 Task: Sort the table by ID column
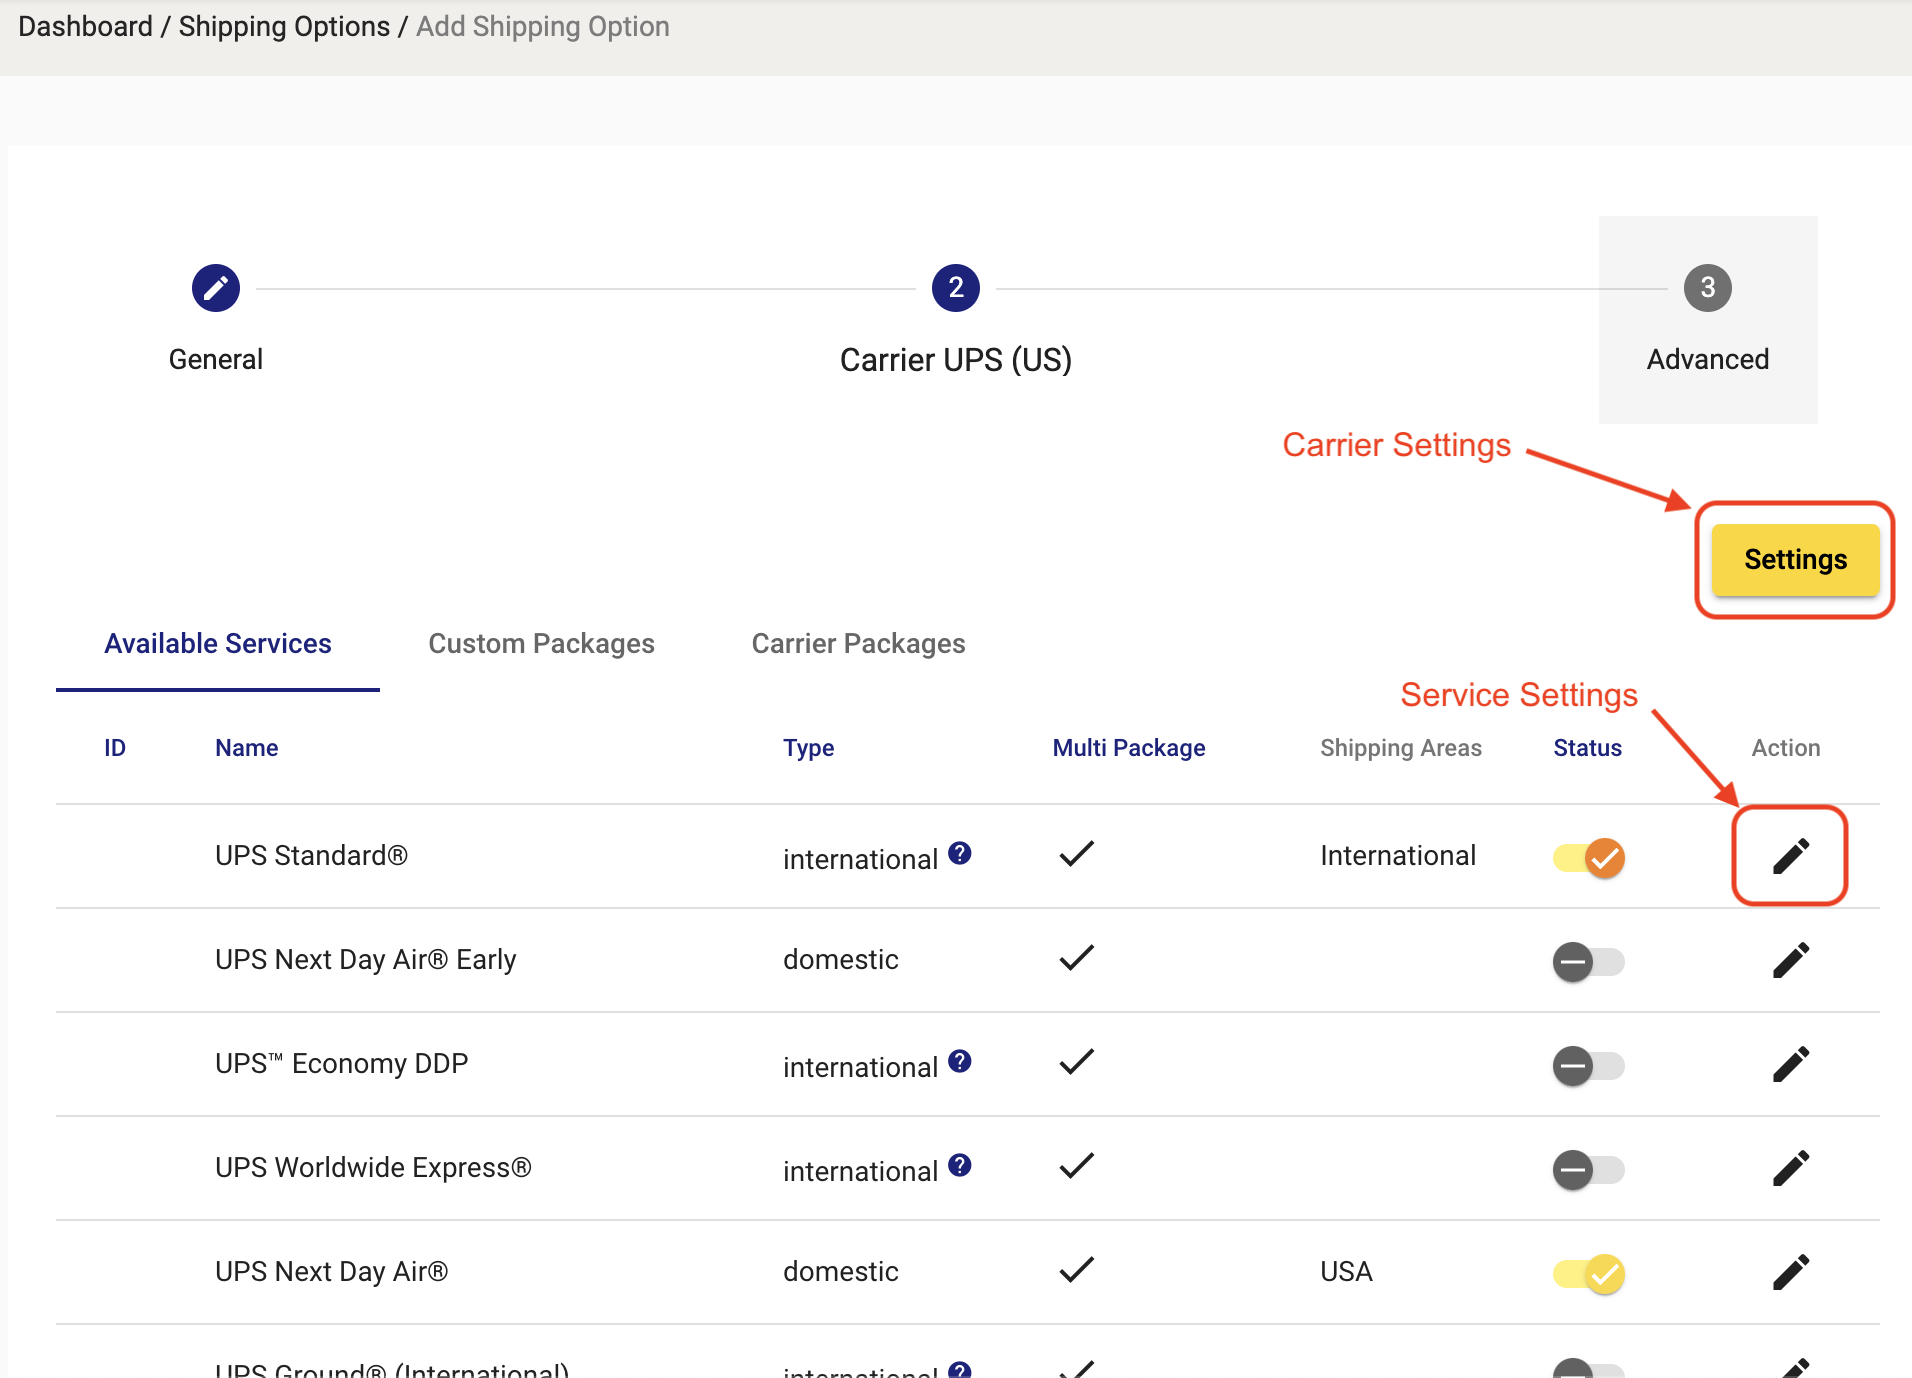click(115, 748)
